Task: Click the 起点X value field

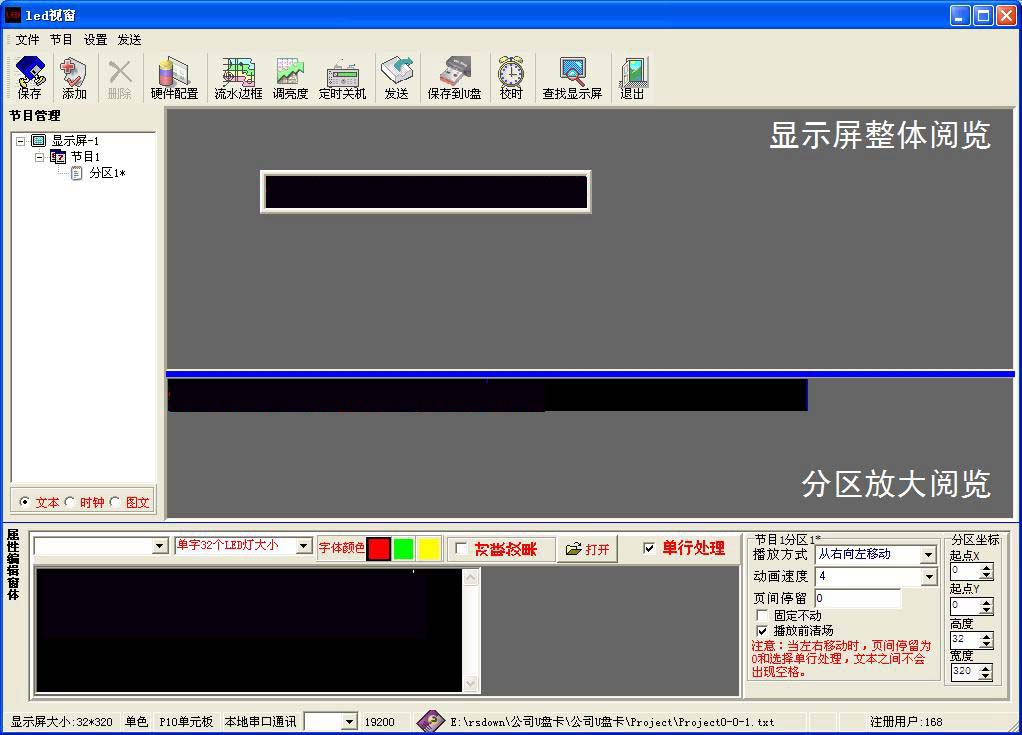Action: pos(965,571)
